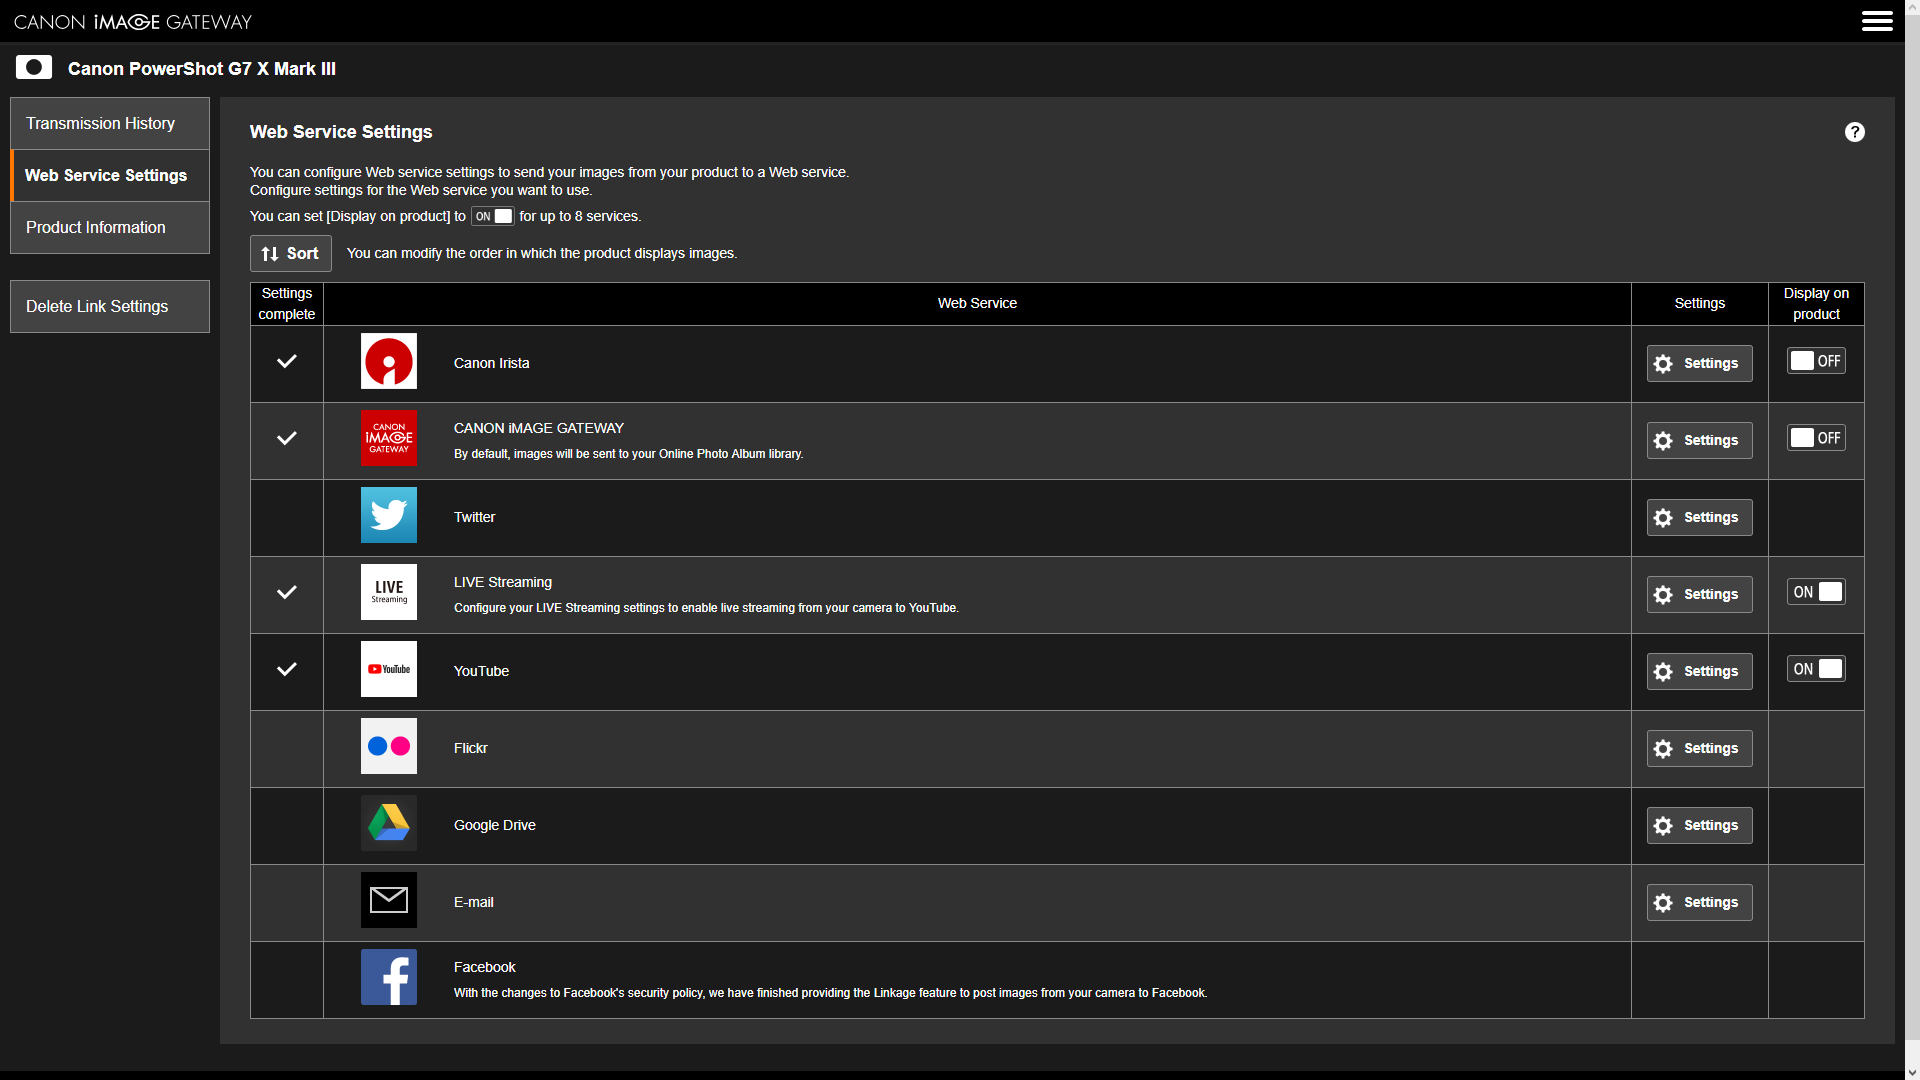
Task: Select Web Service Settings tab
Action: 110,175
